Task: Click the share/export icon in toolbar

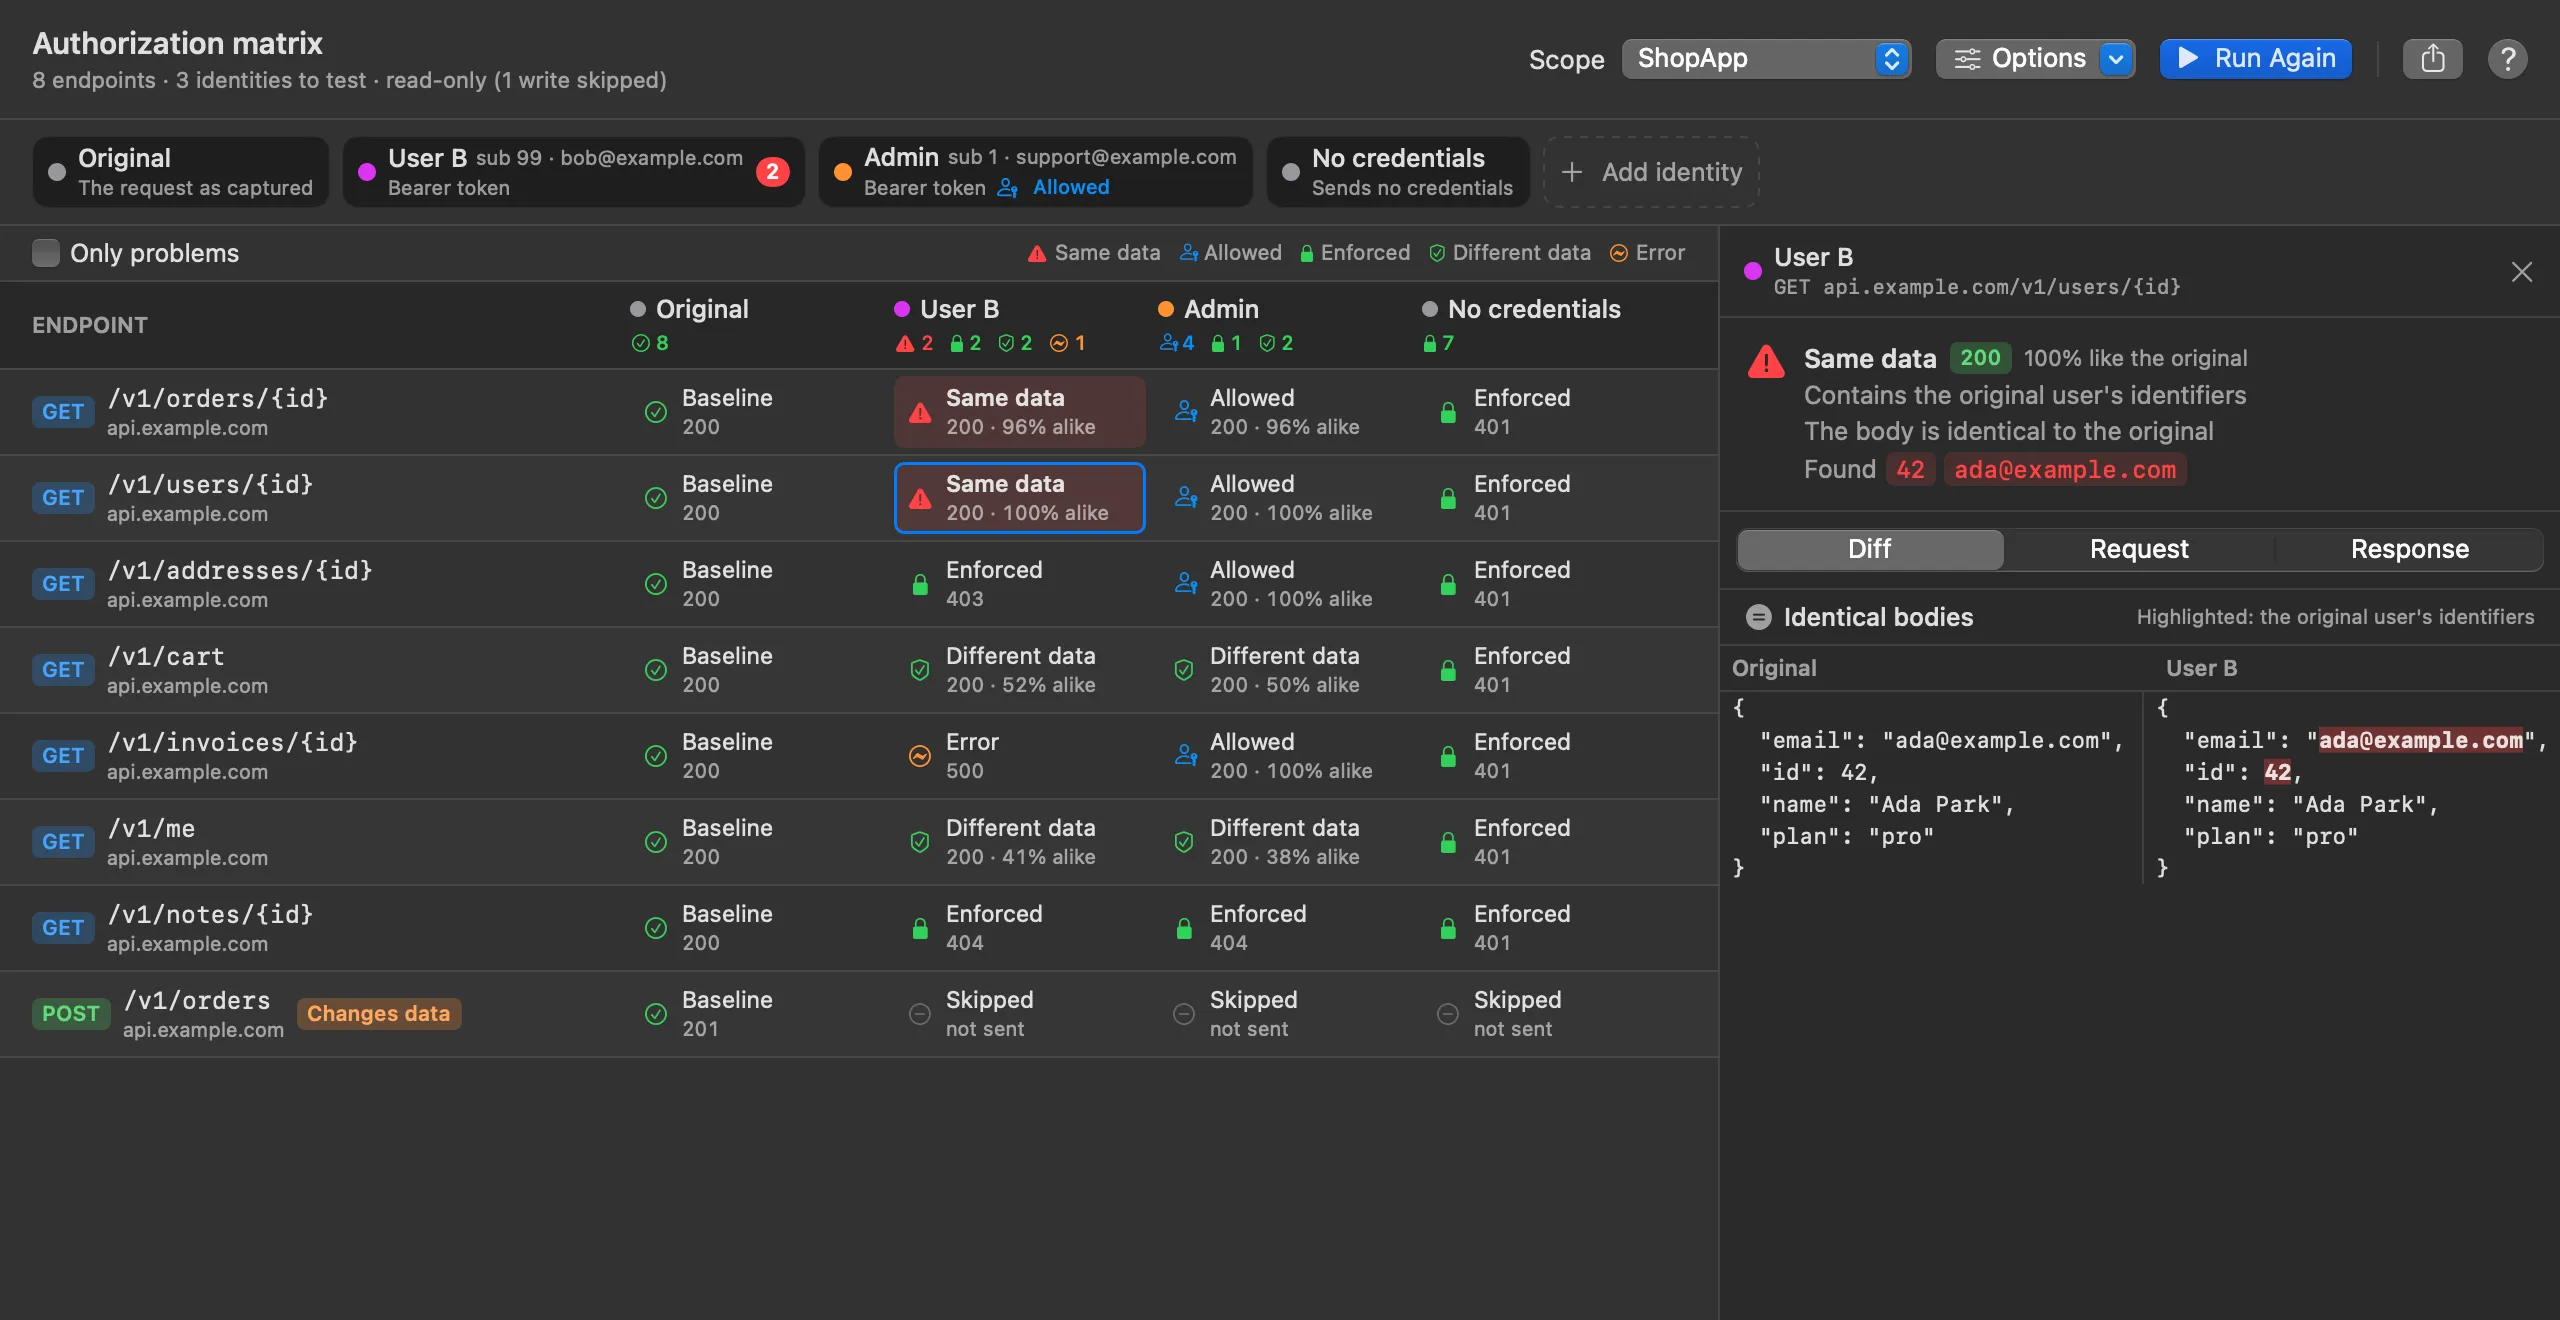Action: point(2432,59)
